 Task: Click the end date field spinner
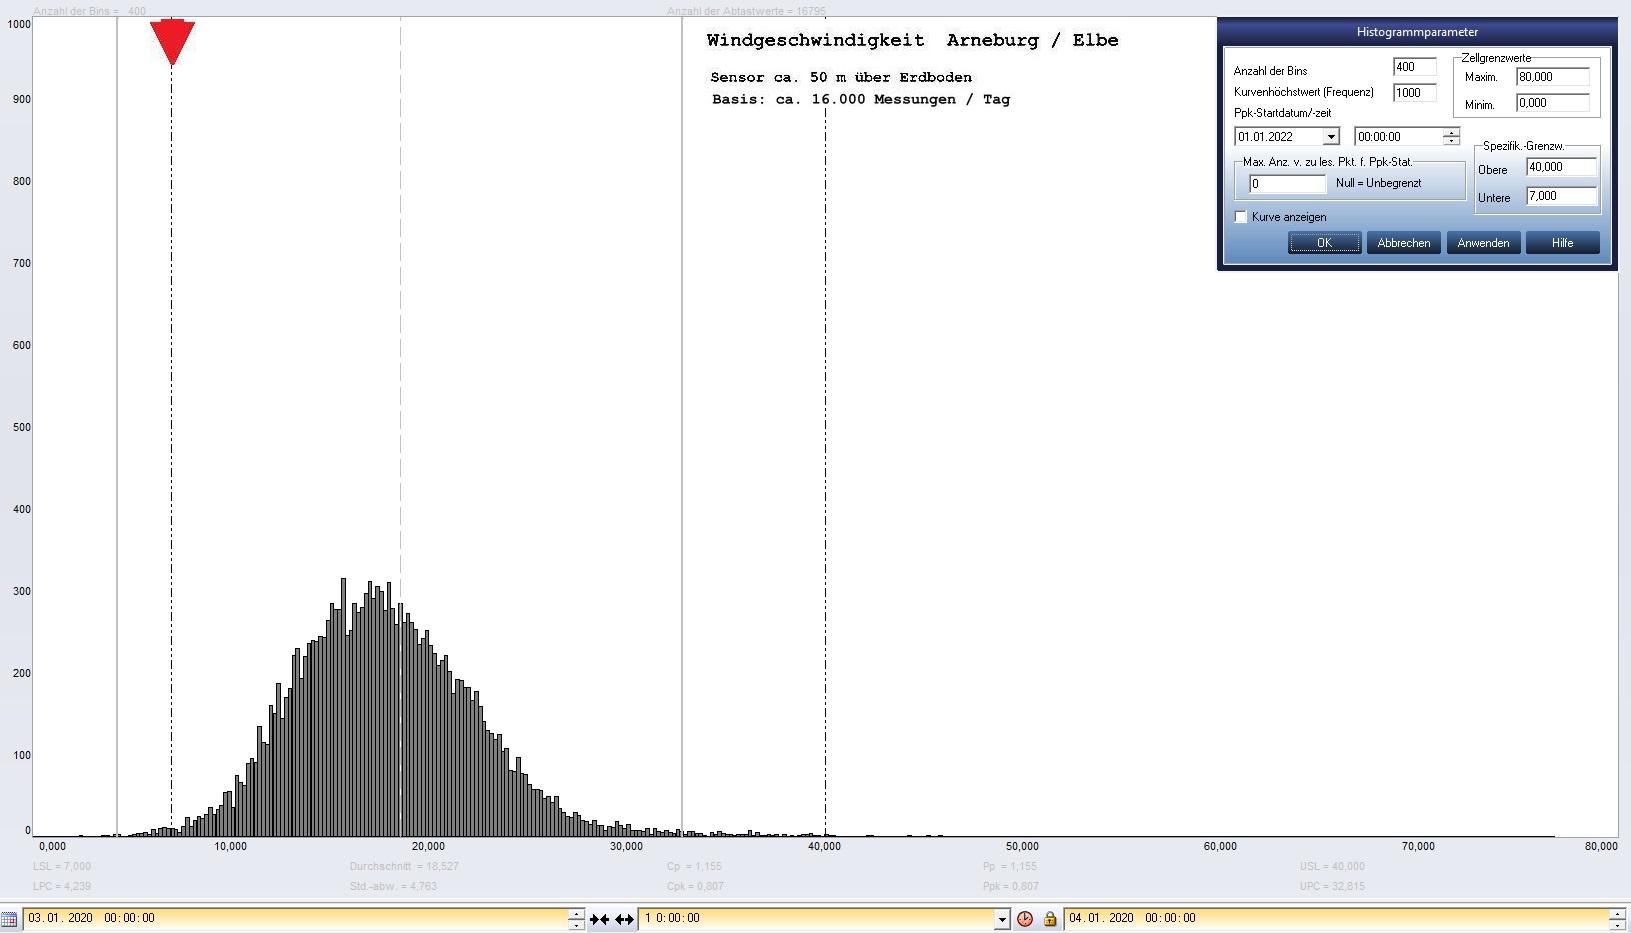[1616, 919]
